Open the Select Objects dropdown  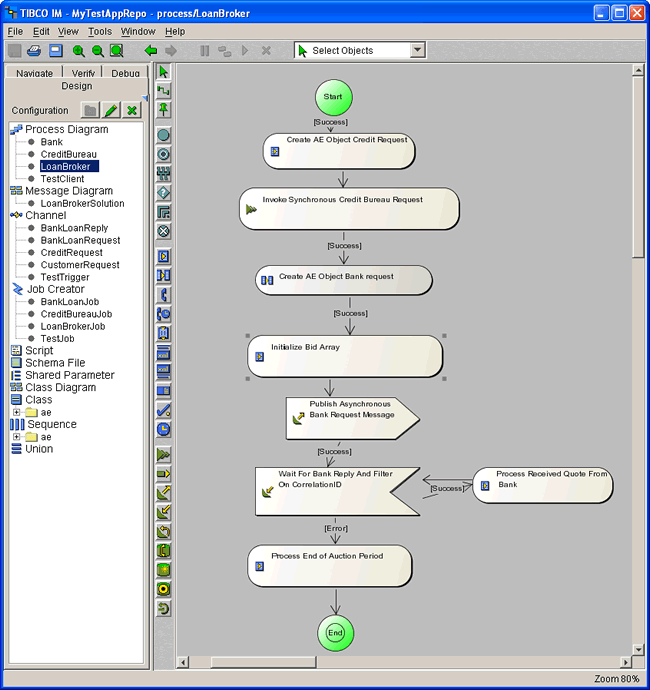[417, 50]
